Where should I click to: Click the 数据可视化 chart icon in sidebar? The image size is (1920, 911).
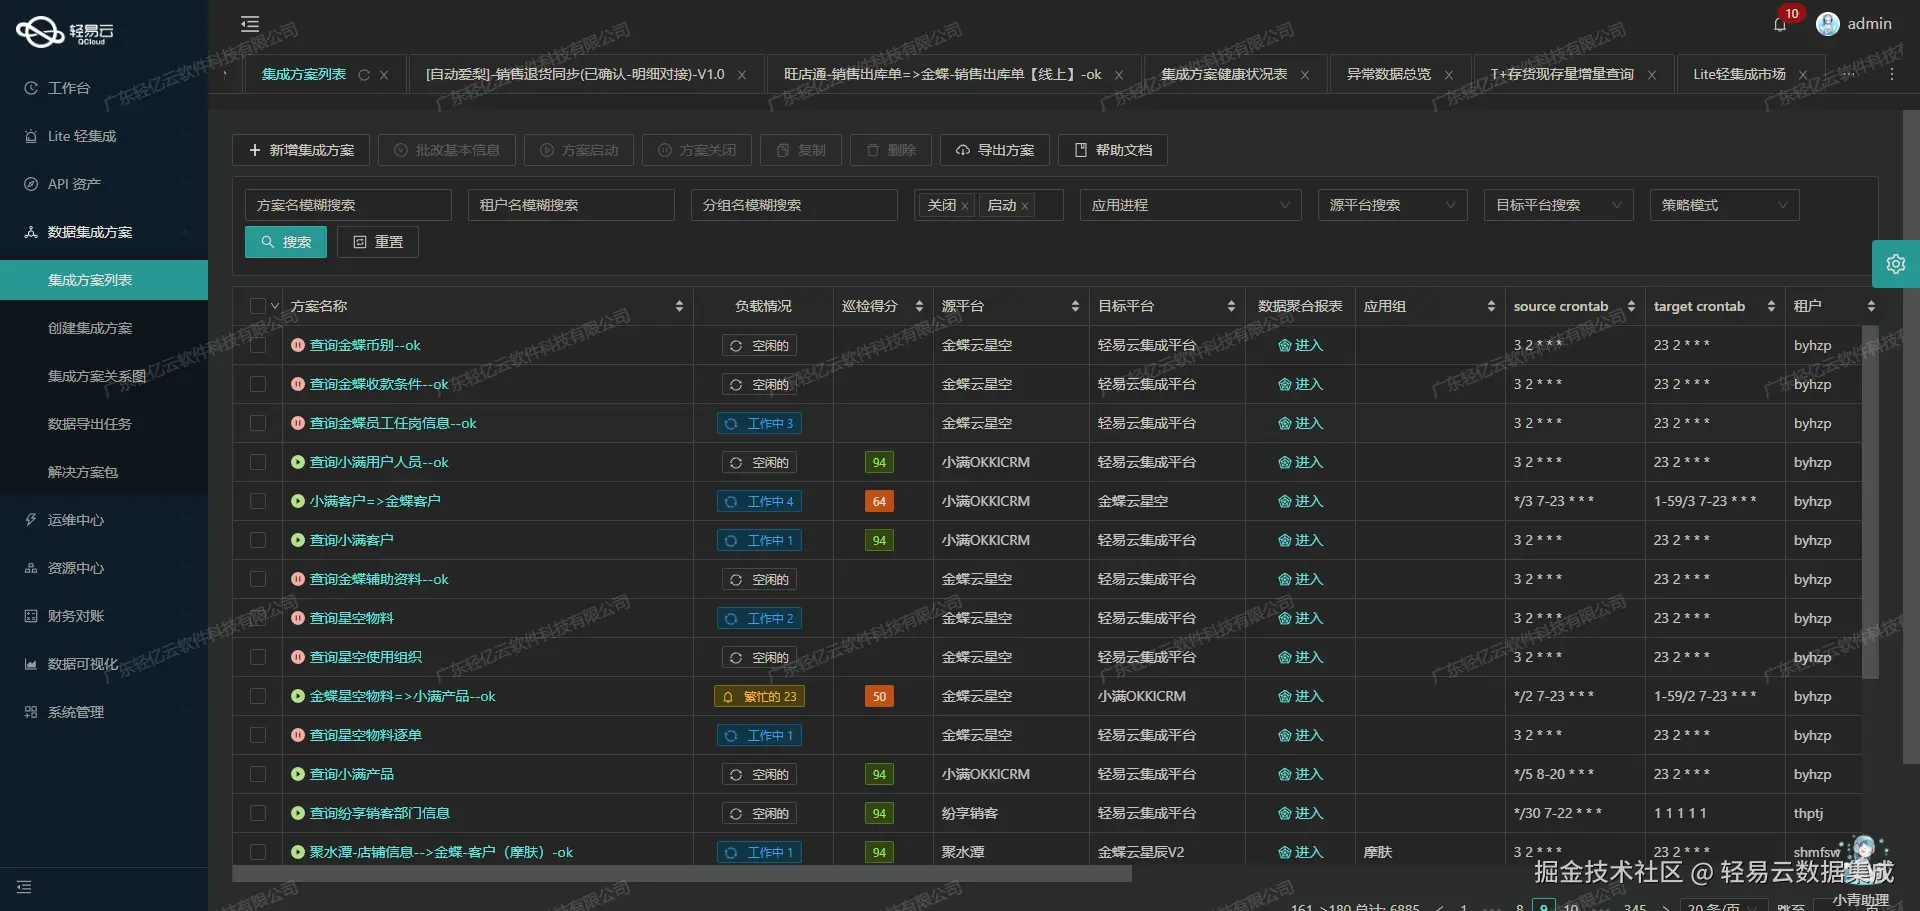pyautogui.click(x=31, y=664)
